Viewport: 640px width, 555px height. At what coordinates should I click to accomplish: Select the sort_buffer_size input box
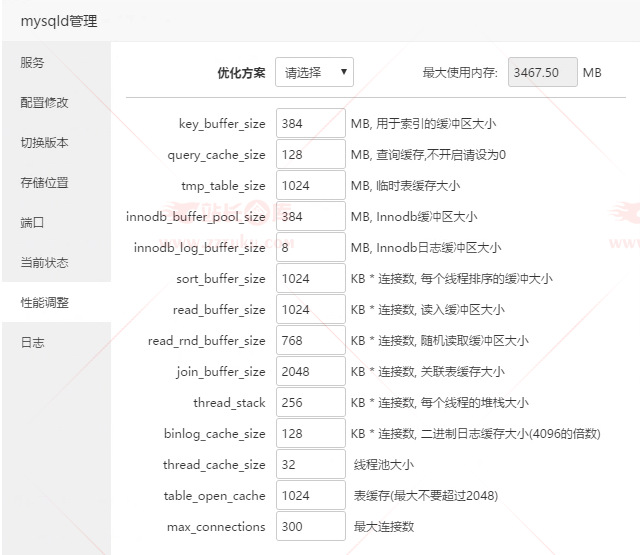310,279
